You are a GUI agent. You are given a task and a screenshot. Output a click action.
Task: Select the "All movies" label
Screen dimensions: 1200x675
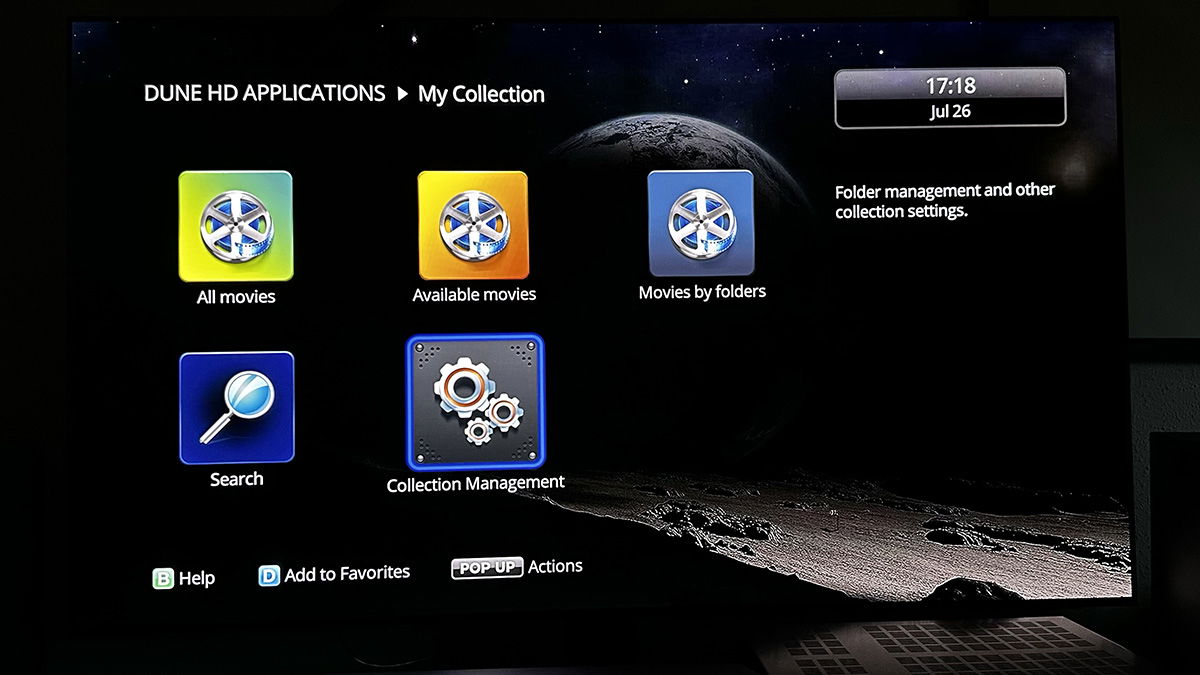point(236,297)
